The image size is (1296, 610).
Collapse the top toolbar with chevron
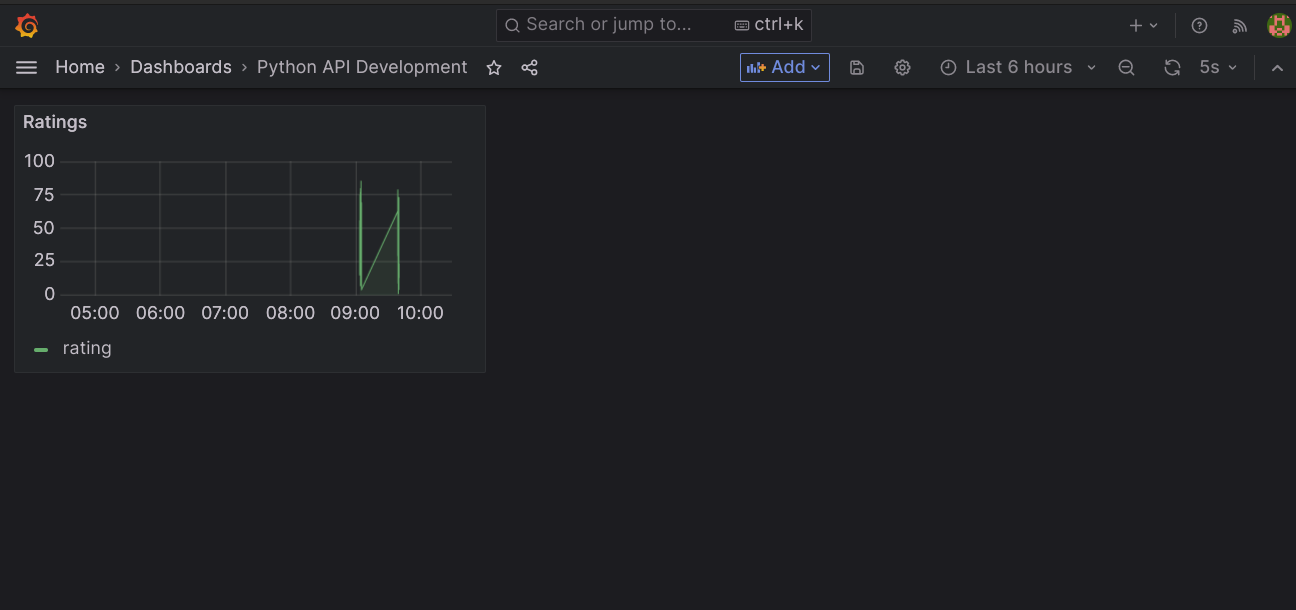[x=1277, y=67]
